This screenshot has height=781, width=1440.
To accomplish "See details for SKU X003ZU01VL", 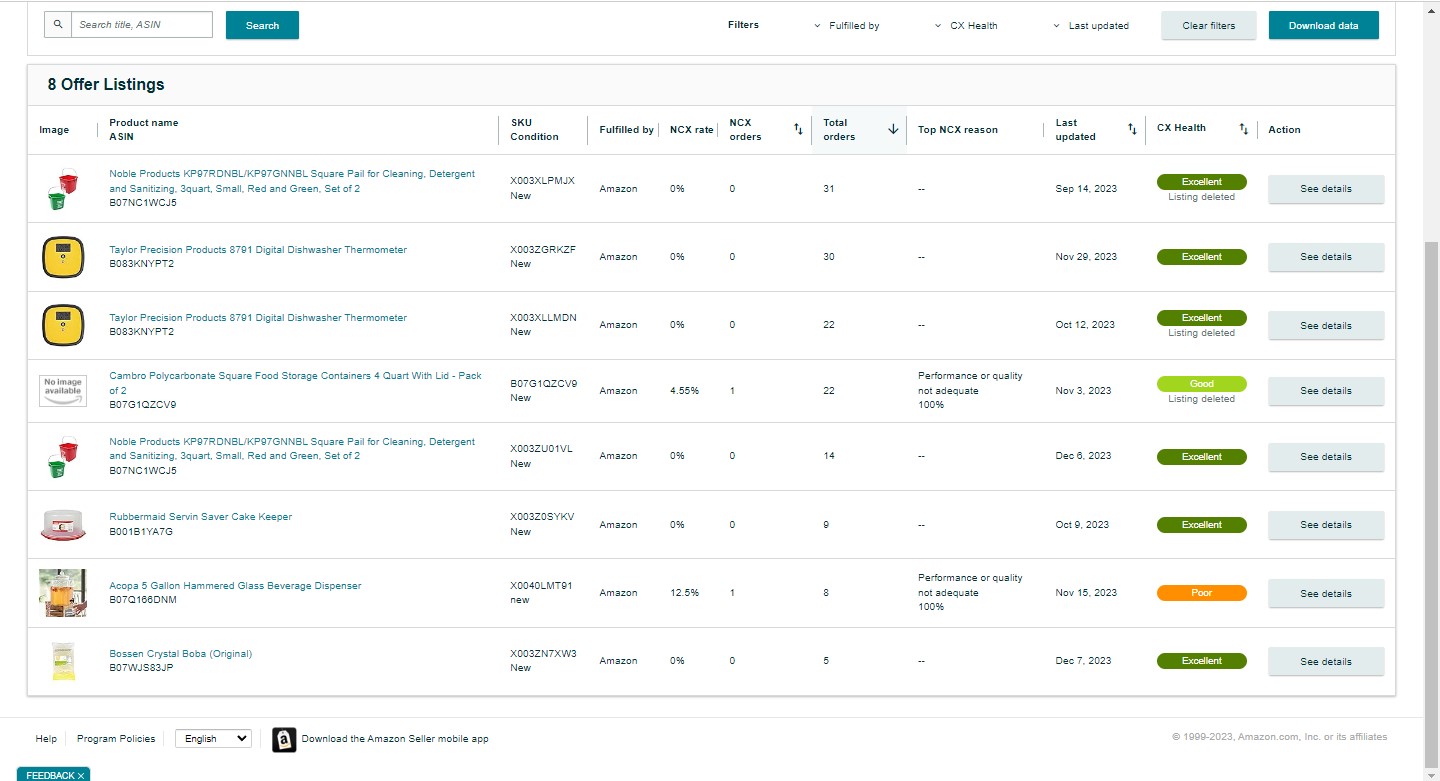I will (x=1326, y=457).
